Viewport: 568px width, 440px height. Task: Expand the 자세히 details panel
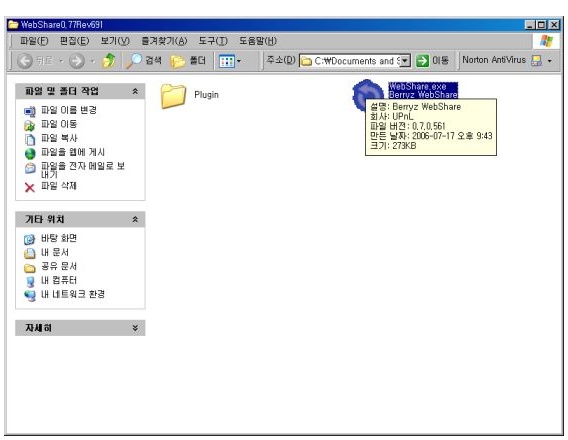(x=135, y=328)
